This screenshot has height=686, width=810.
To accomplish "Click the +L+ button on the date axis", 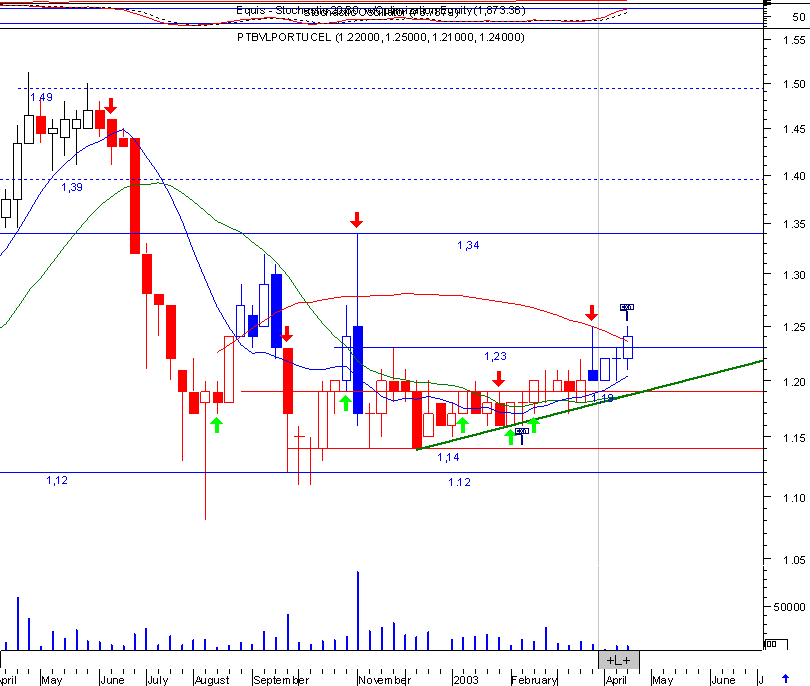I will coord(618,660).
